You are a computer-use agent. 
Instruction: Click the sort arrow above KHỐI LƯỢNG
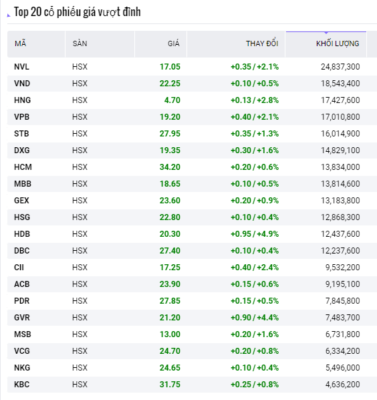pos(326,33)
